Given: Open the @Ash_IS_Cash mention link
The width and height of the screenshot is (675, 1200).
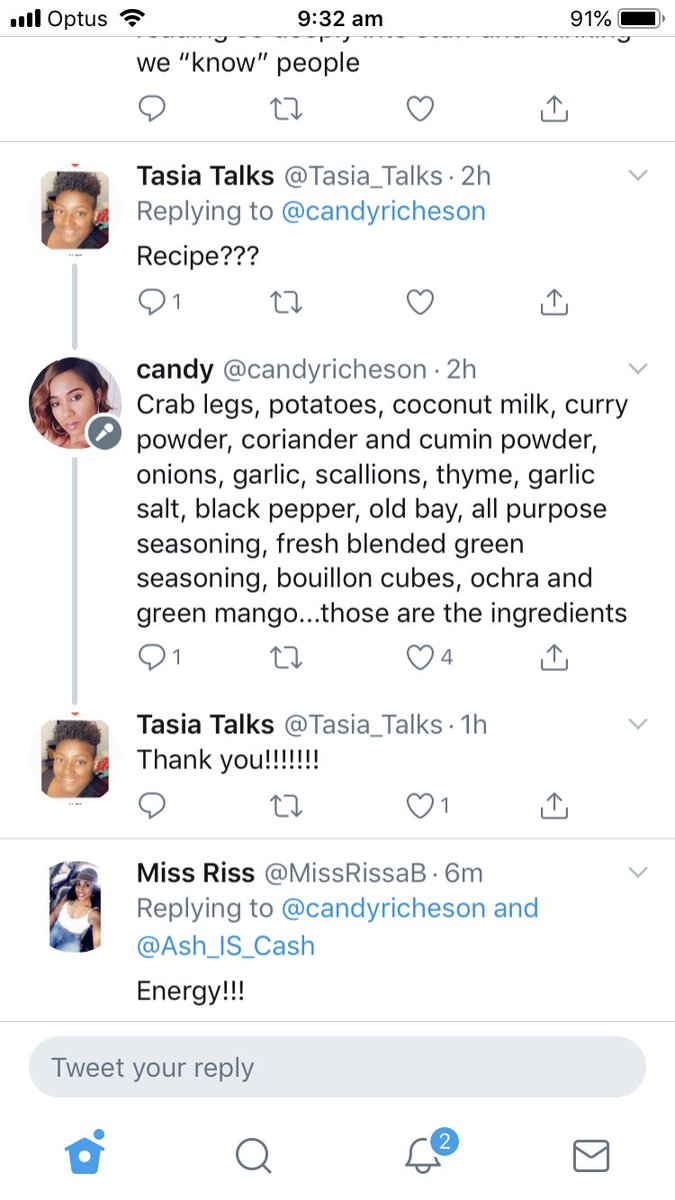Looking at the screenshot, I should (225, 945).
